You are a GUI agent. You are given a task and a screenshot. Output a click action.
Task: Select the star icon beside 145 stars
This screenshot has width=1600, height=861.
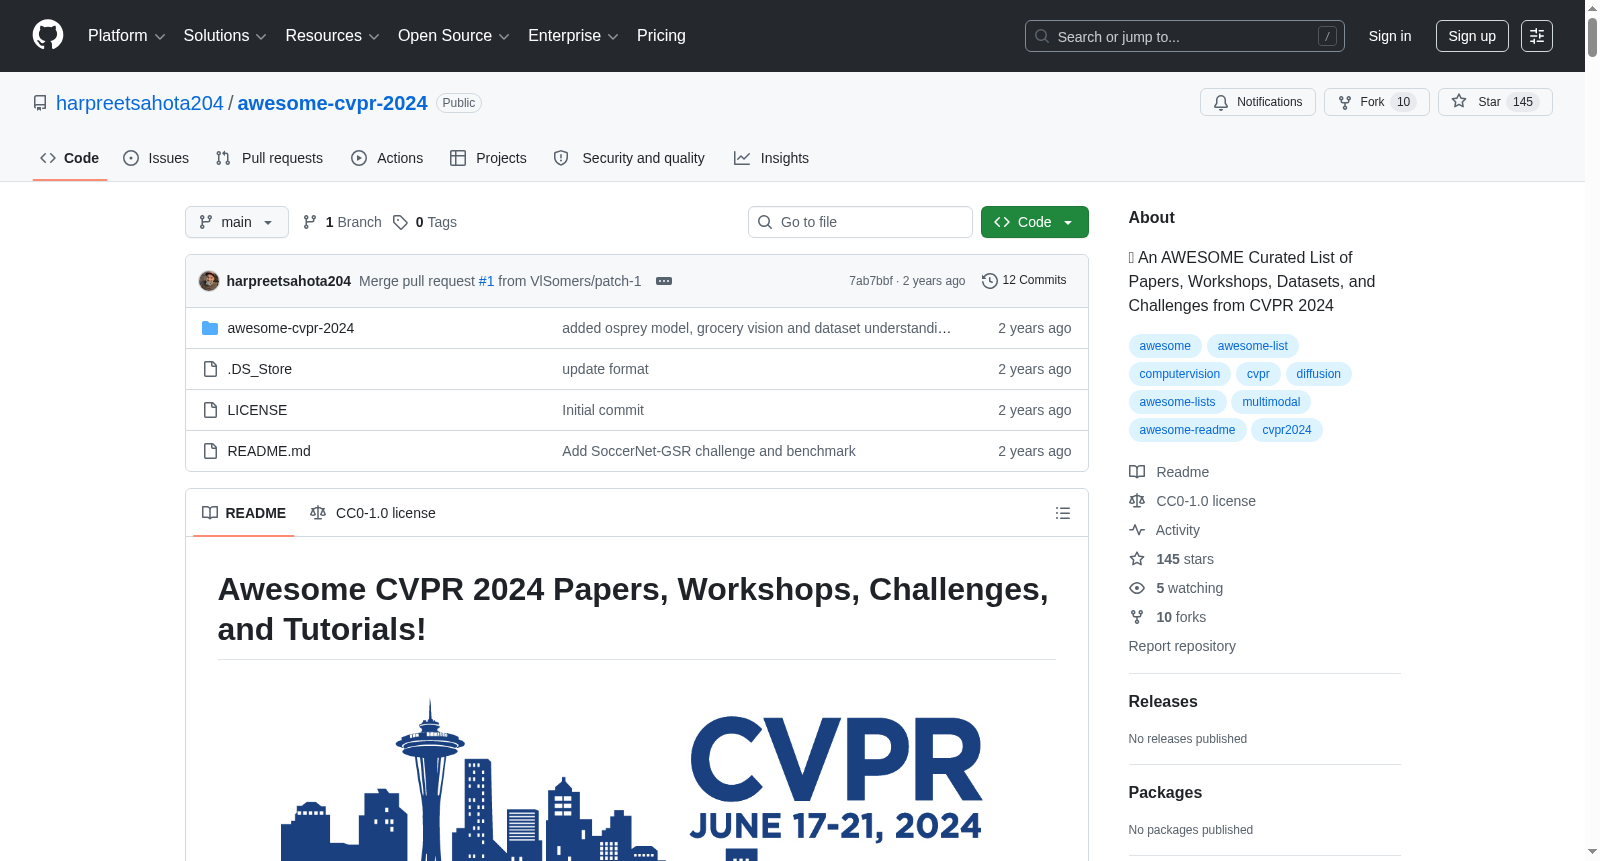pyautogui.click(x=1137, y=559)
